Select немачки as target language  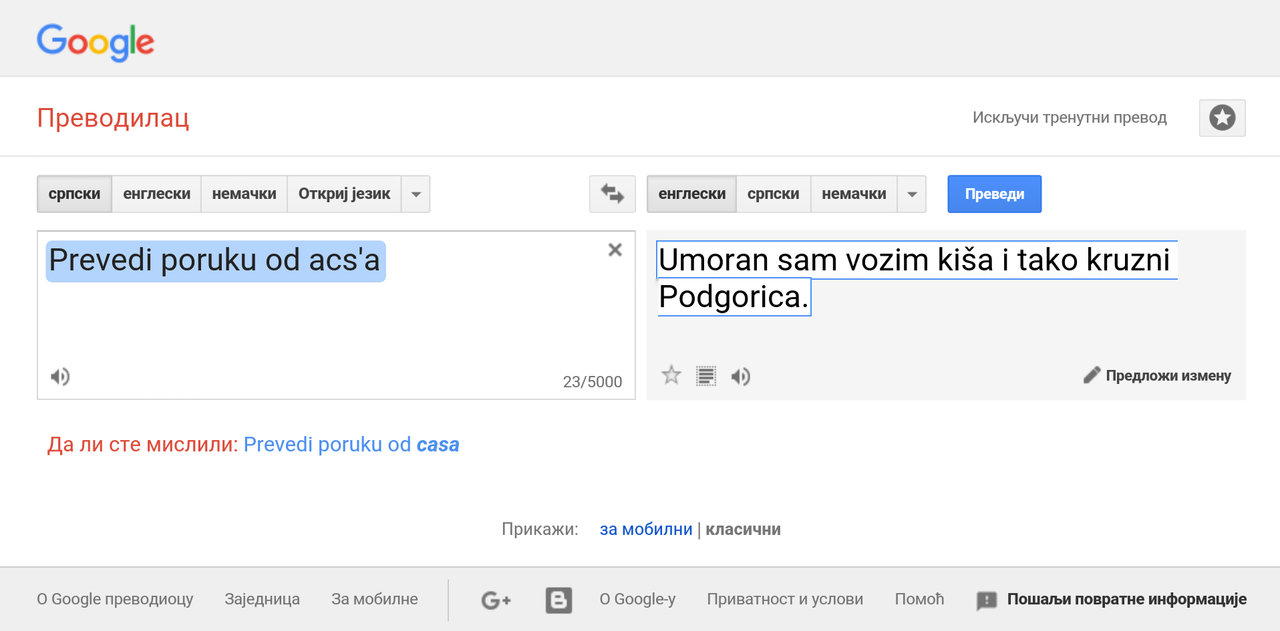[854, 194]
